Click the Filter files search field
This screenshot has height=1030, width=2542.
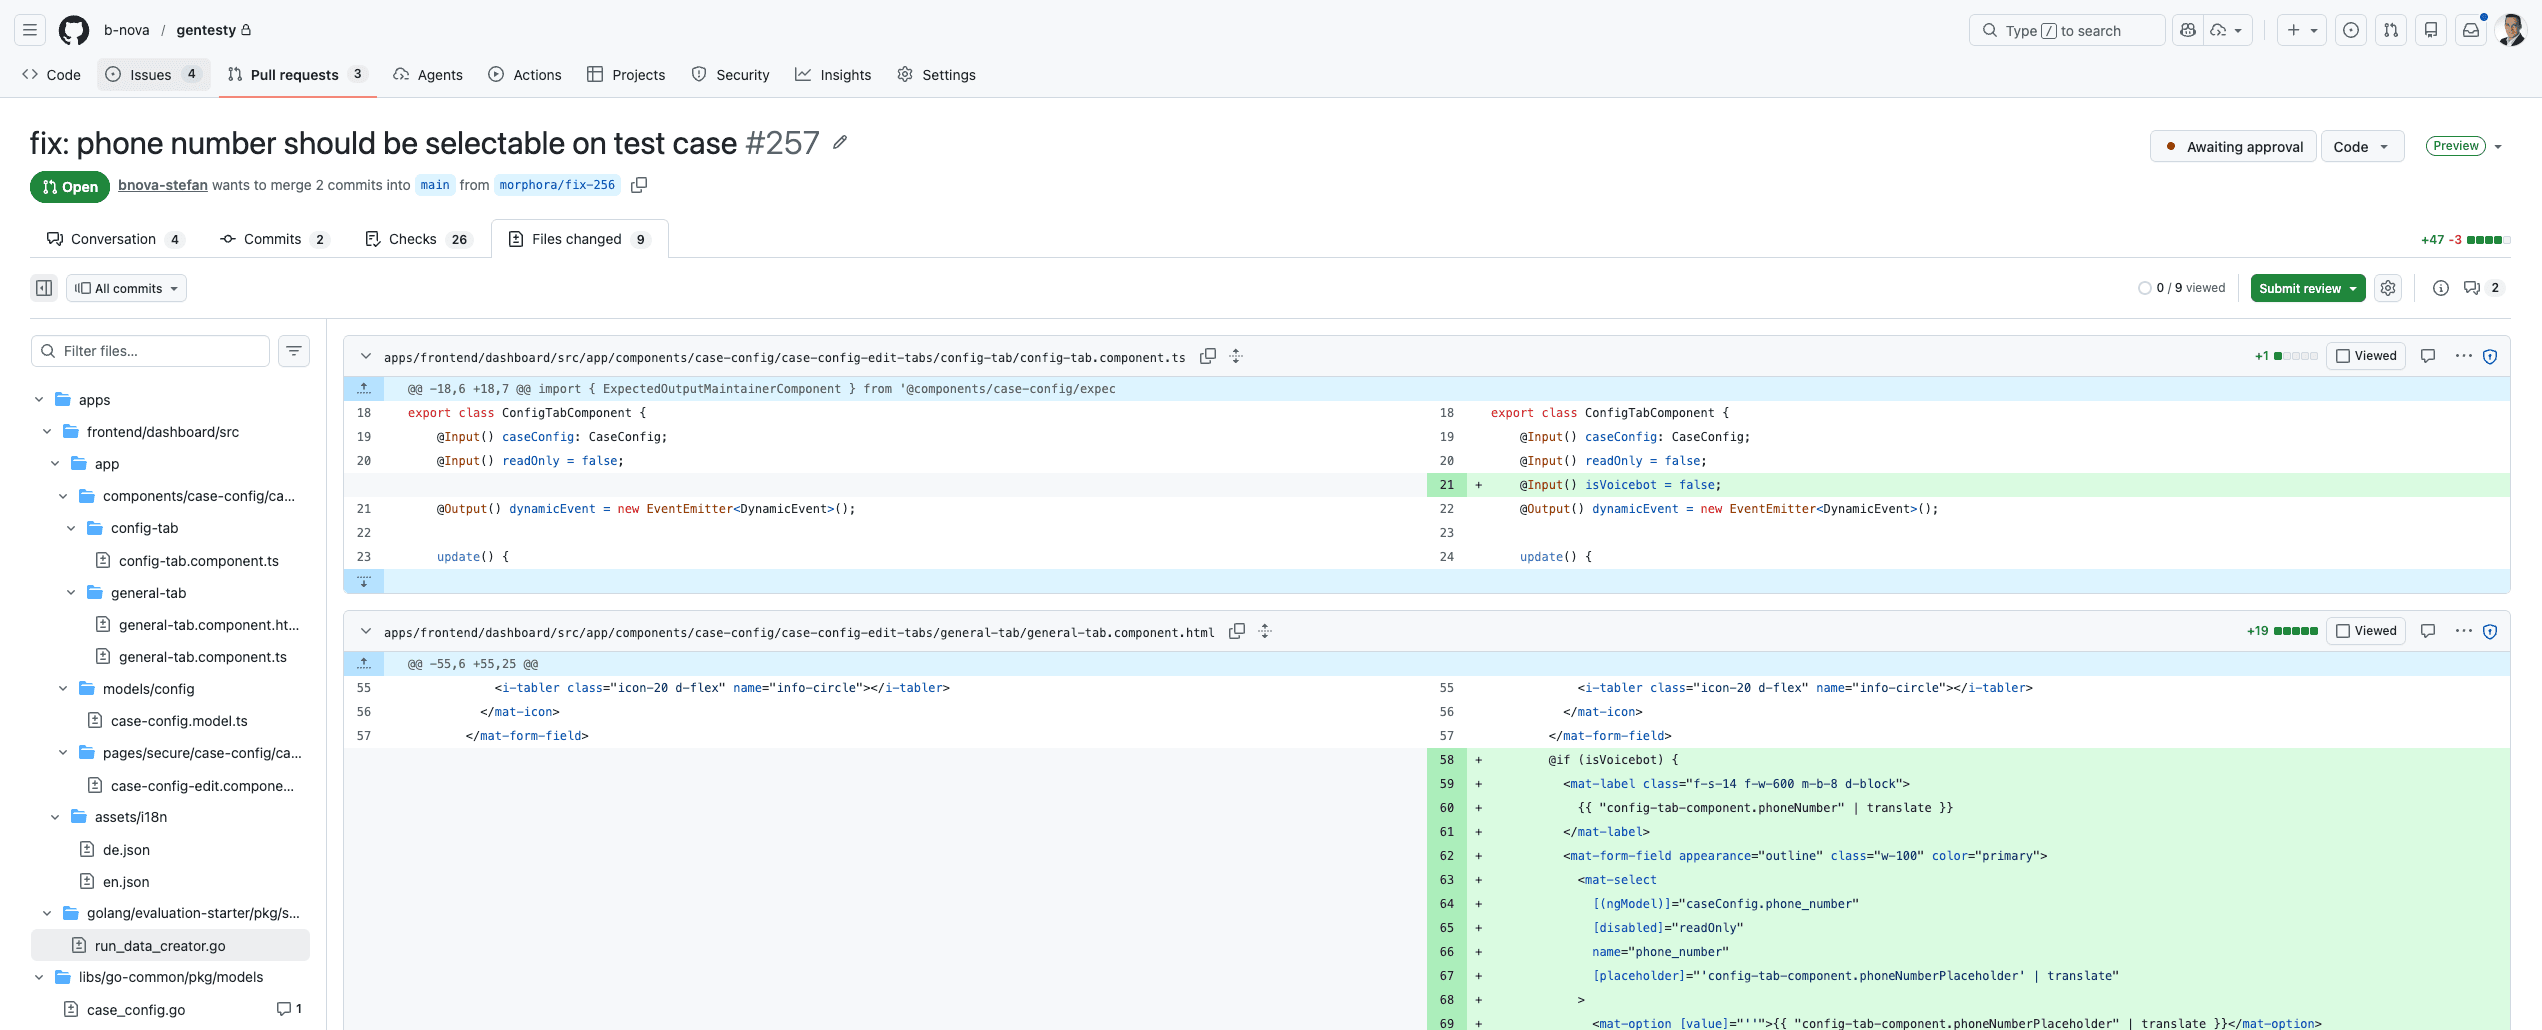150,351
